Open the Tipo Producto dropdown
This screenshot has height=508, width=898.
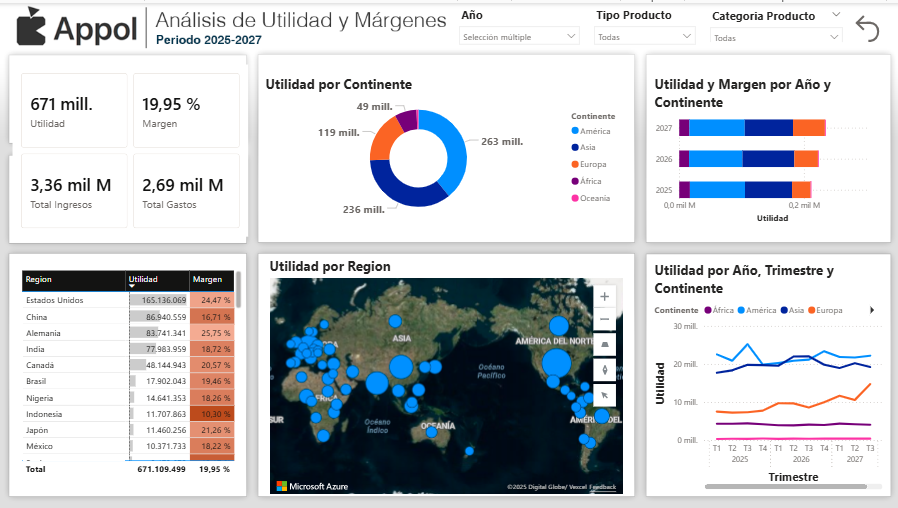[644, 37]
